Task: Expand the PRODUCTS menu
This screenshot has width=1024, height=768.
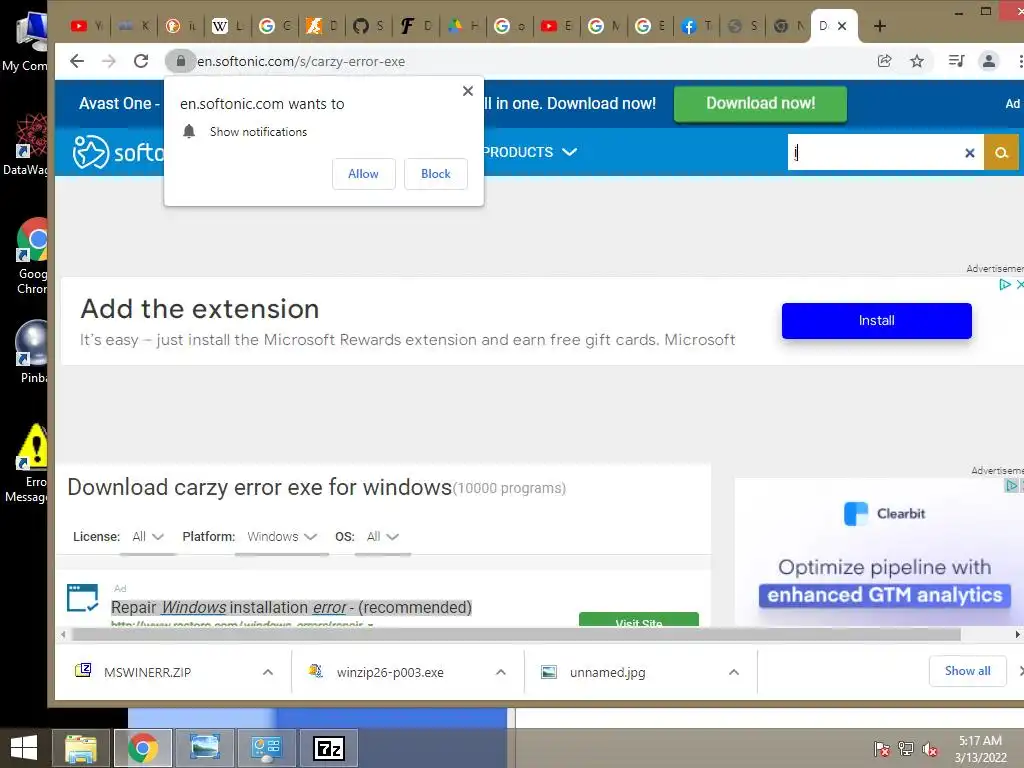Action: click(530, 152)
